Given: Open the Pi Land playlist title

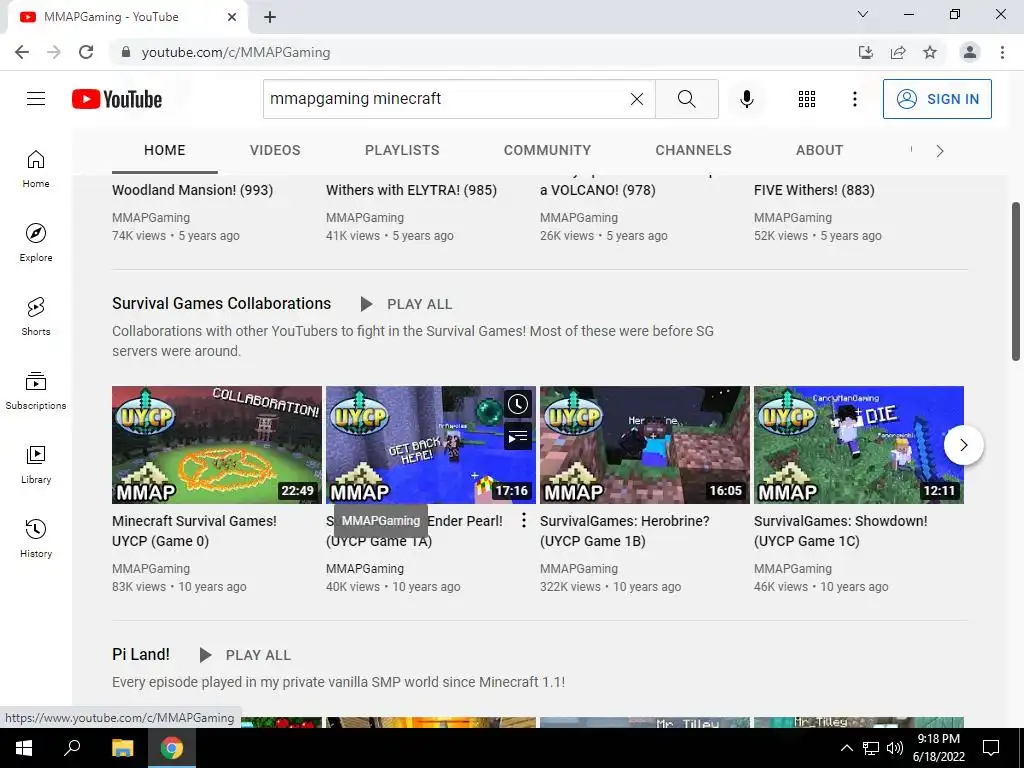Looking at the screenshot, I should coord(140,654).
